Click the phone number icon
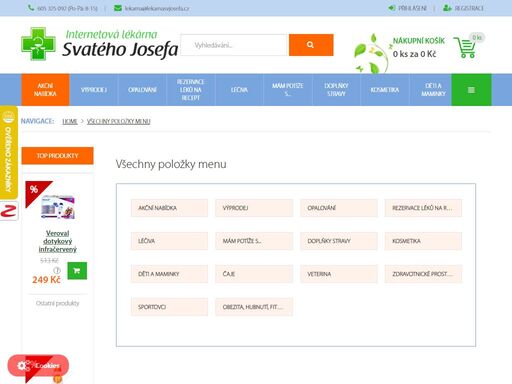512x384 pixels. [31, 8]
